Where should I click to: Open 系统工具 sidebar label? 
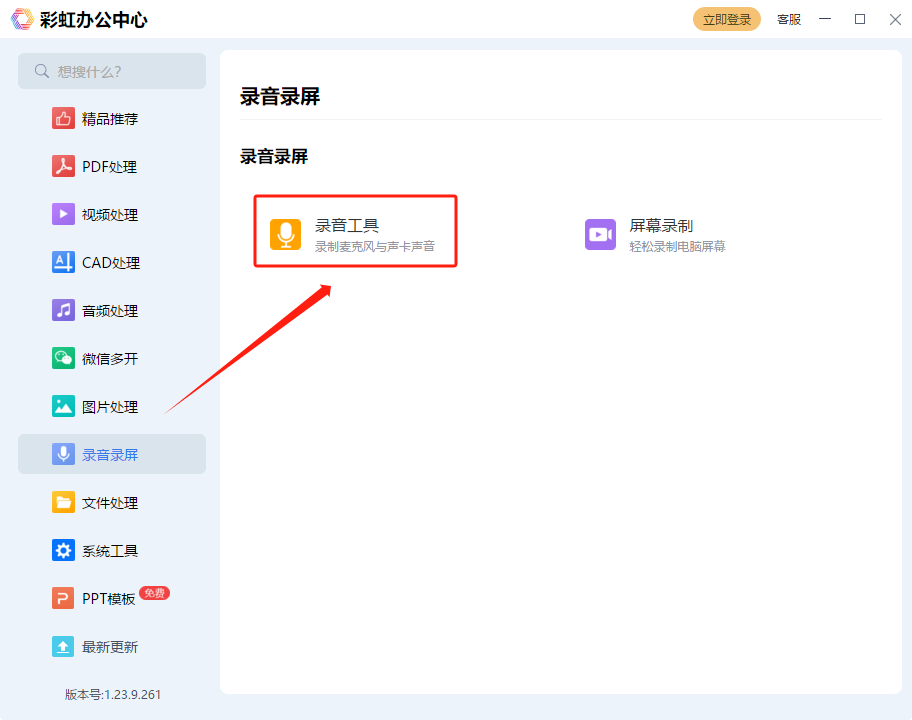110,551
